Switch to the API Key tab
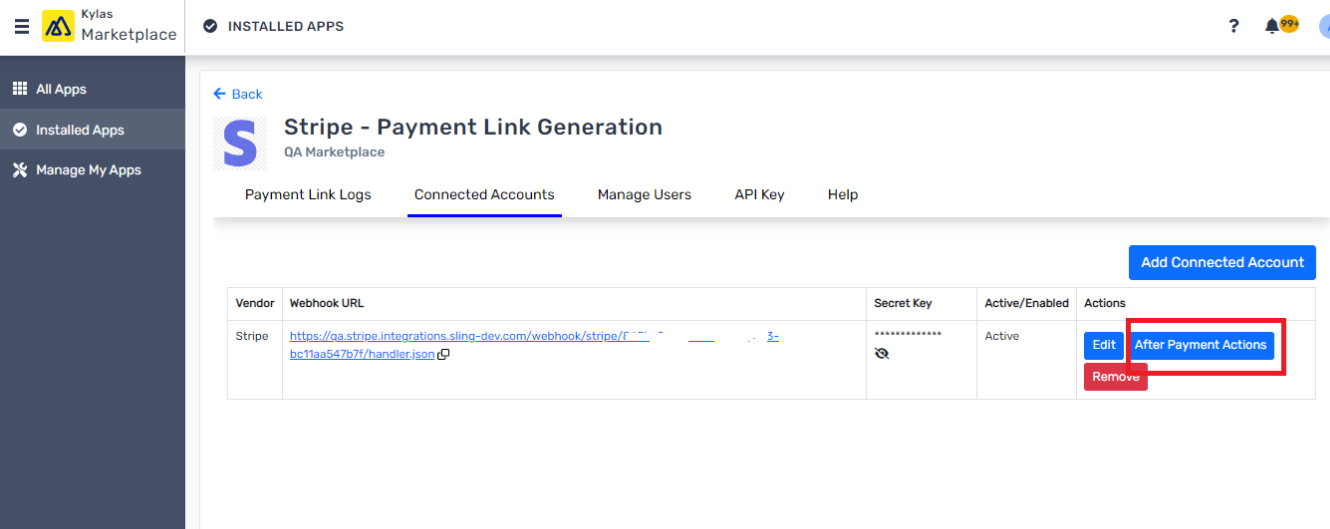The width and height of the screenshot is (1330, 529). tap(759, 195)
